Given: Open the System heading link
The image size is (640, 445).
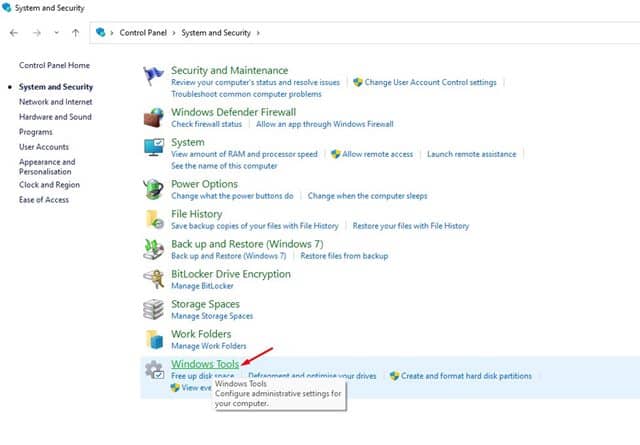Looking at the screenshot, I should [188, 142].
